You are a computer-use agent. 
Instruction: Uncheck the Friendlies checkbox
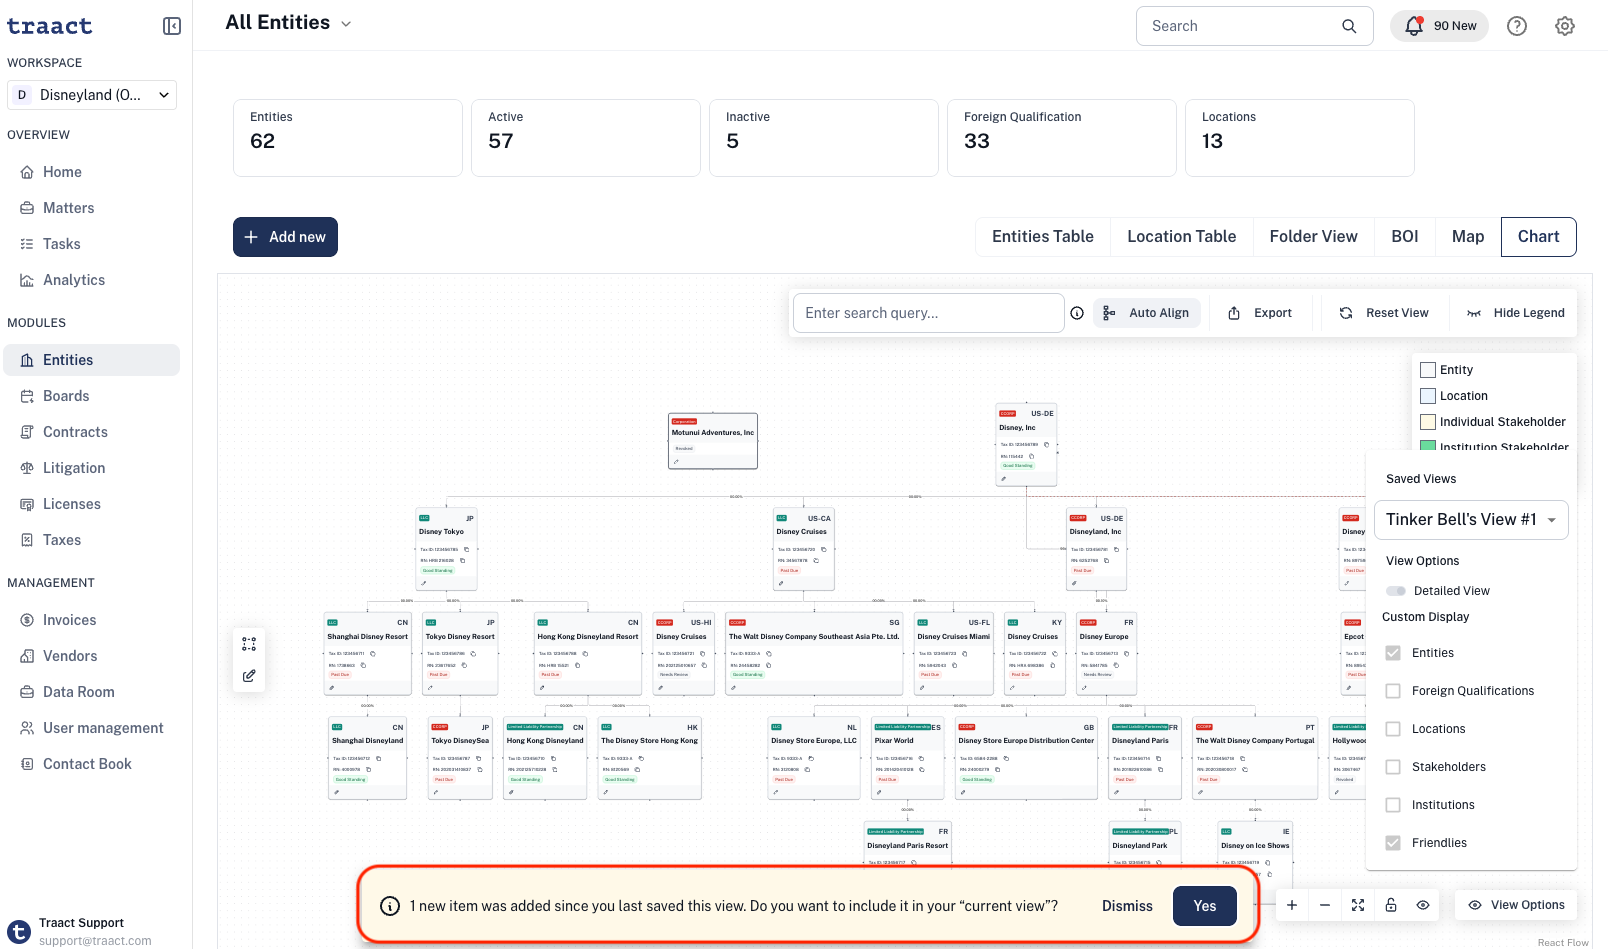(x=1393, y=843)
